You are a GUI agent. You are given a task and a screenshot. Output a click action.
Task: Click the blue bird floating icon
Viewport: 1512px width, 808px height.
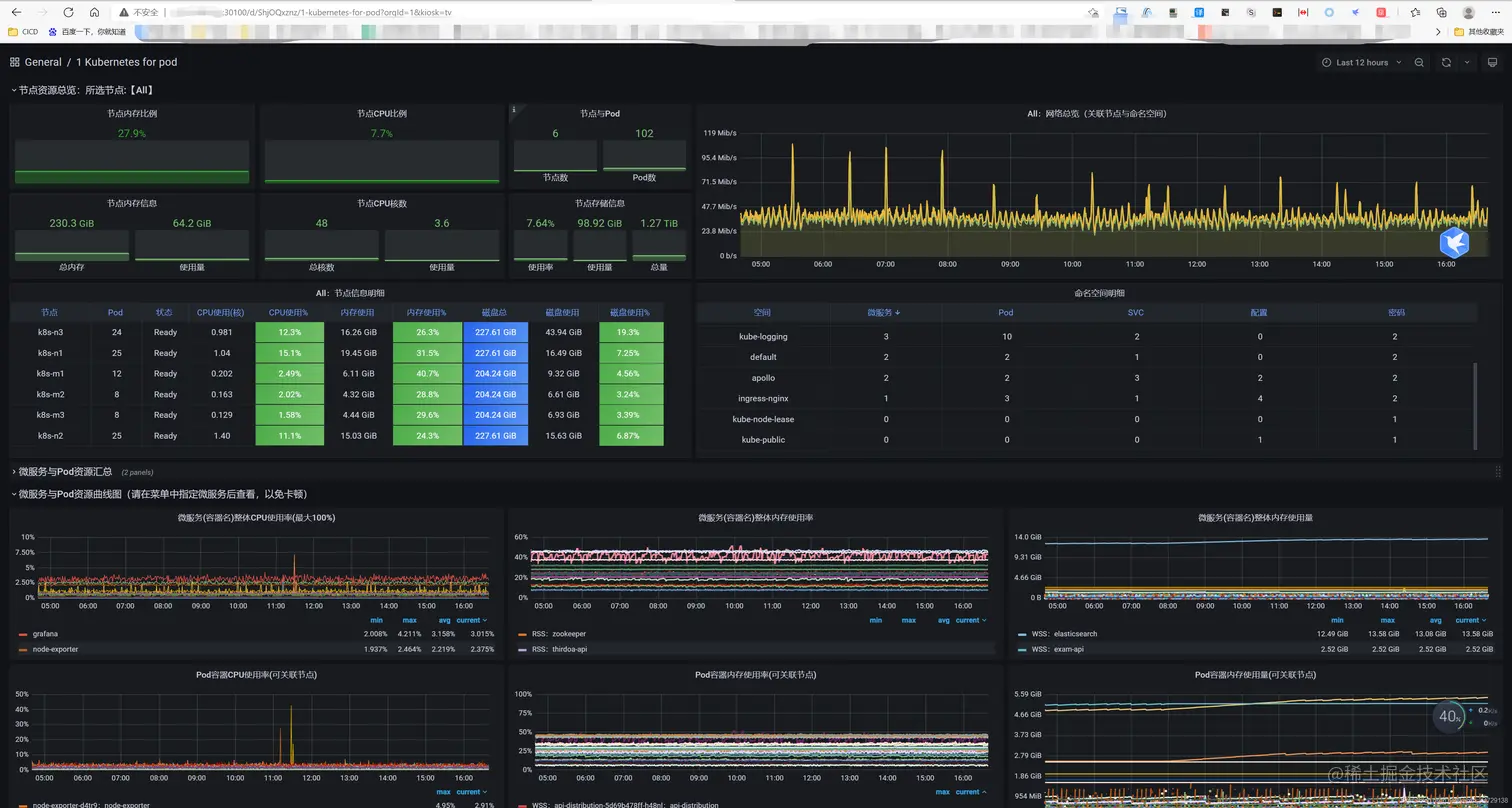pyautogui.click(x=1454, y=242)
